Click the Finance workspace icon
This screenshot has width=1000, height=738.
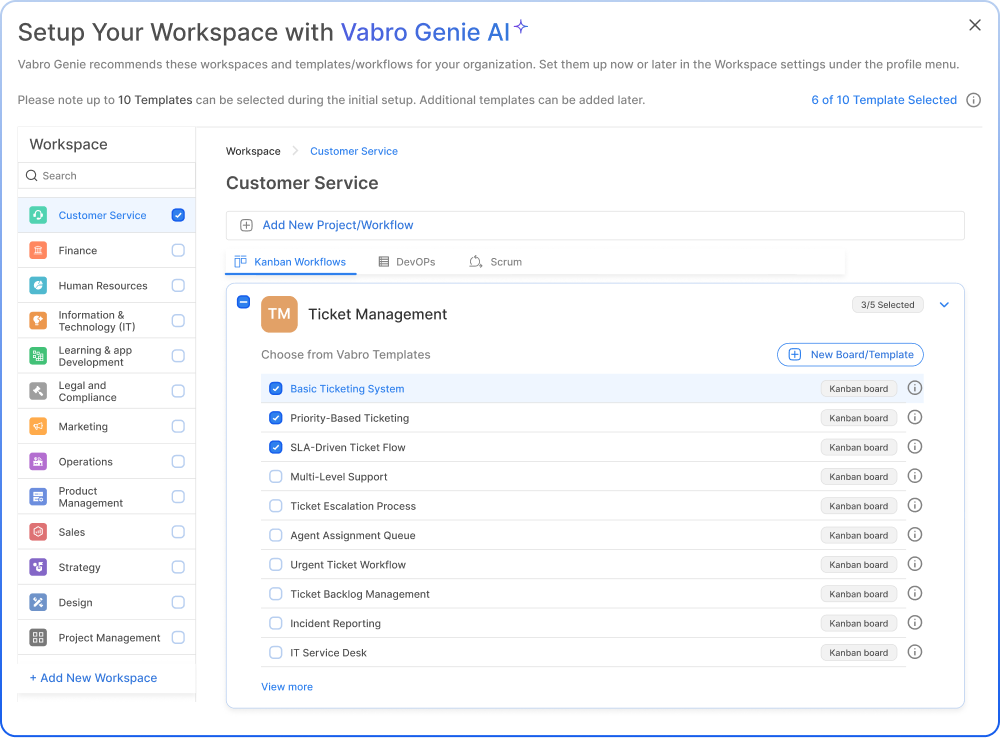click(x=38, y=250)
